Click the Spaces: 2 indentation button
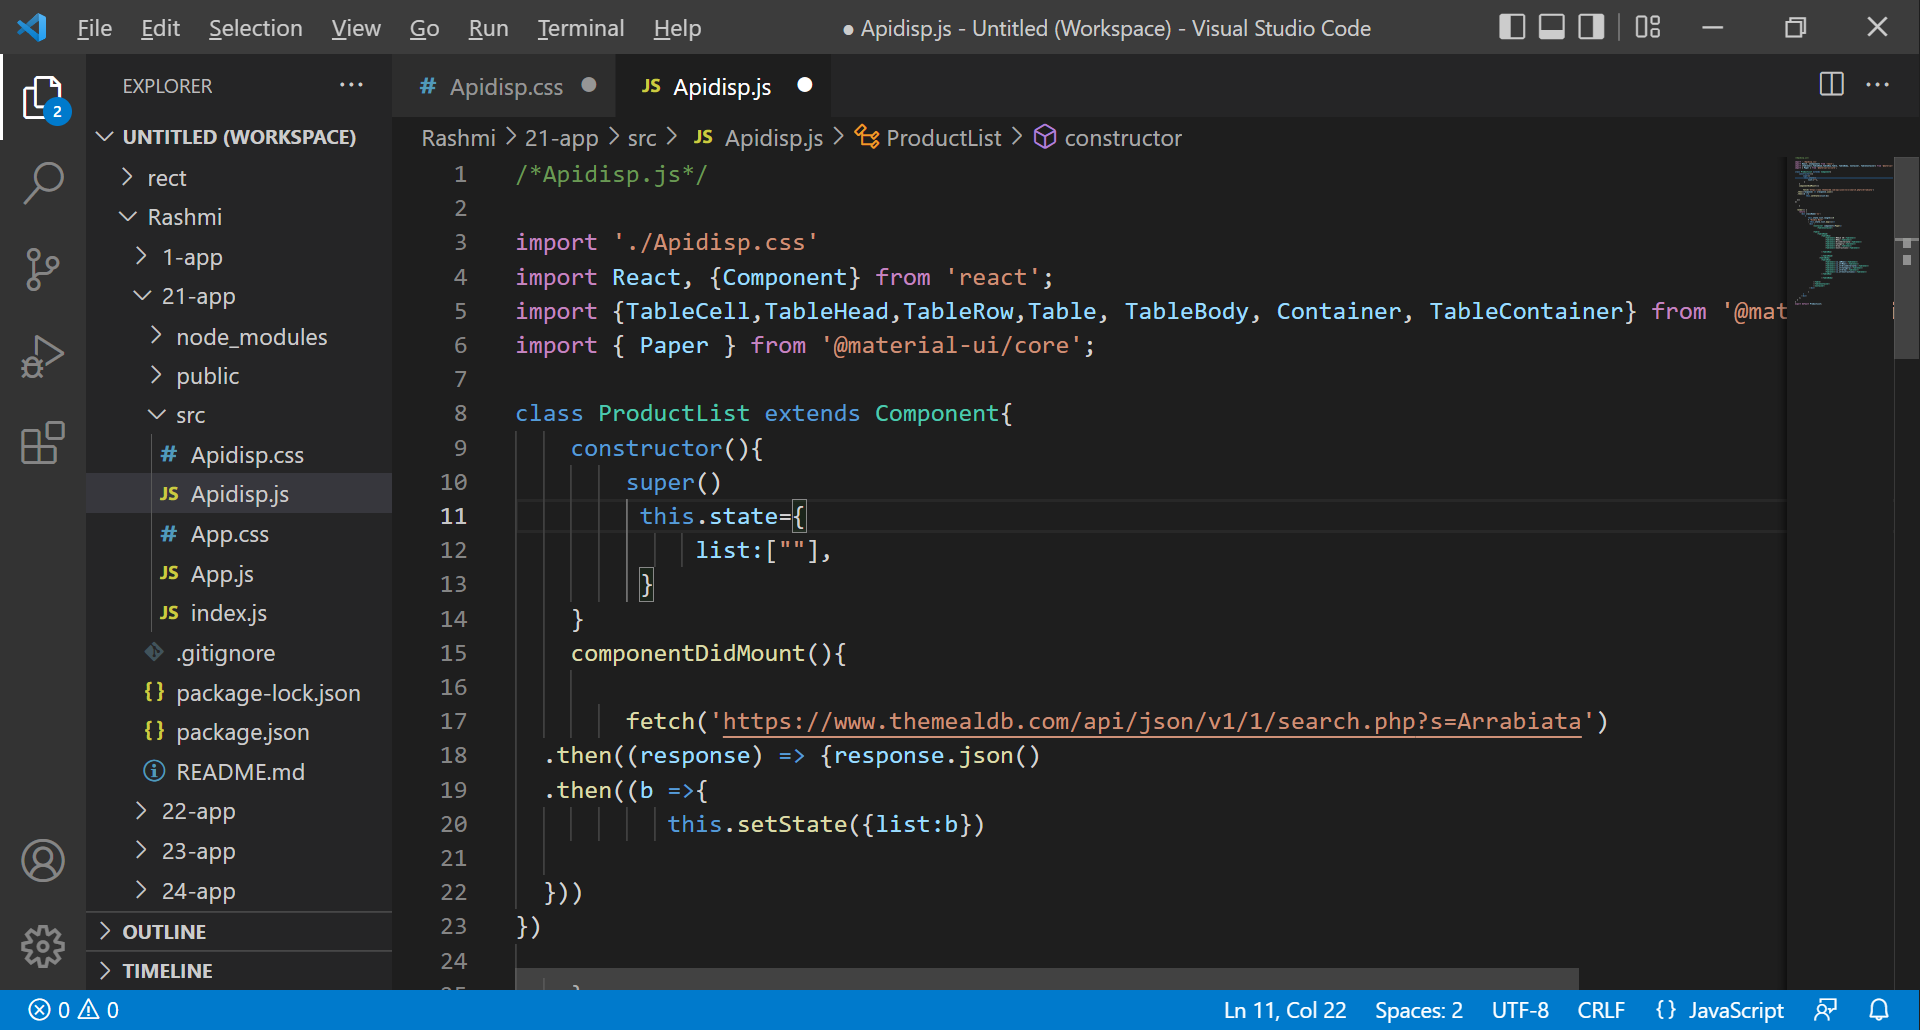The image size is (1920, 1030). pyautogui.click(x=1418, y=1010)
